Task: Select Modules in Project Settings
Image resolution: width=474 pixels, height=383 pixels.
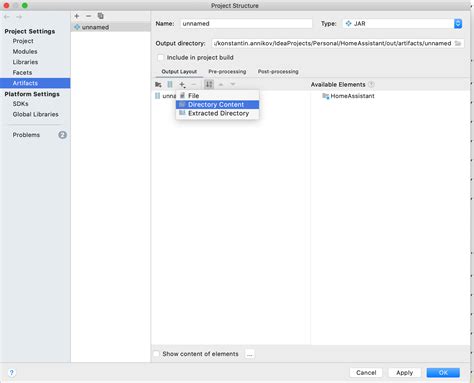Action: tap(25, 52)
